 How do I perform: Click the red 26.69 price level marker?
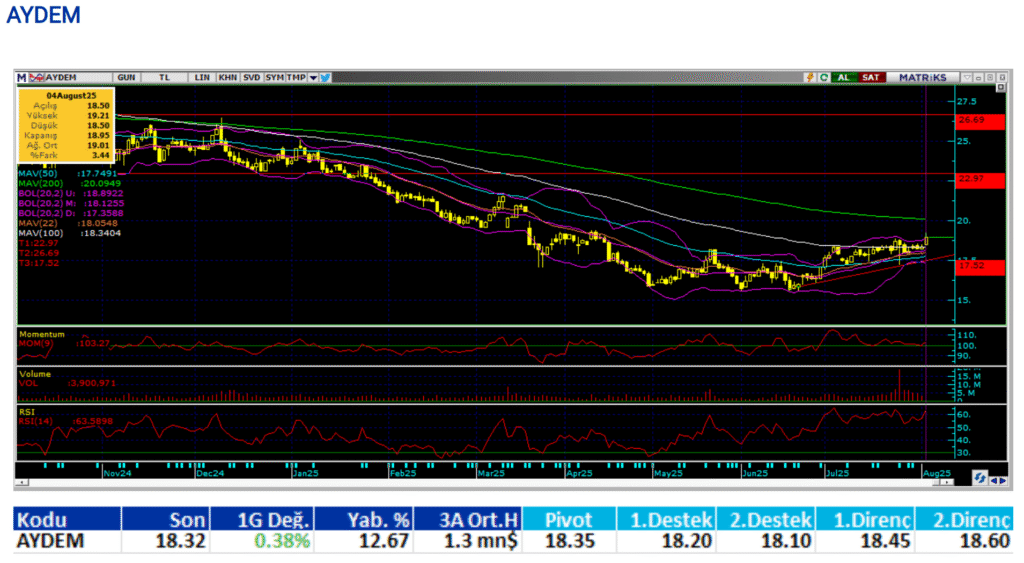coord(980,121)
